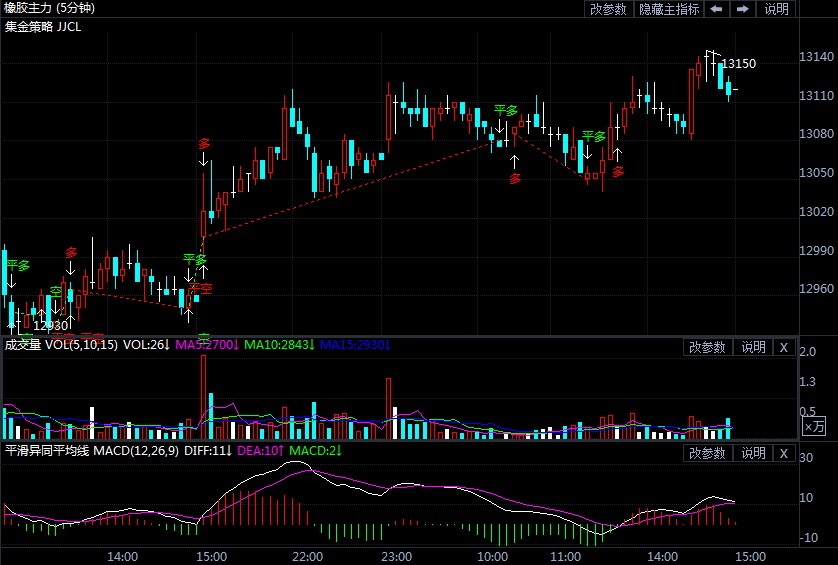This screenshot has height=565, width=838.
Task: Open 说明 in the volume panel
Action: click(x=753, y=347)
